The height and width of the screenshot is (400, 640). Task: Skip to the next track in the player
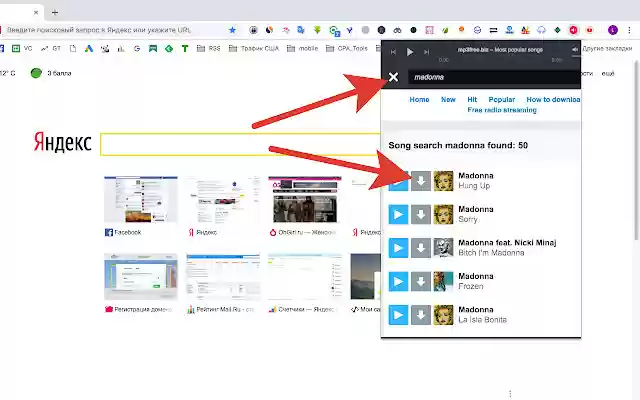[426, 52]
